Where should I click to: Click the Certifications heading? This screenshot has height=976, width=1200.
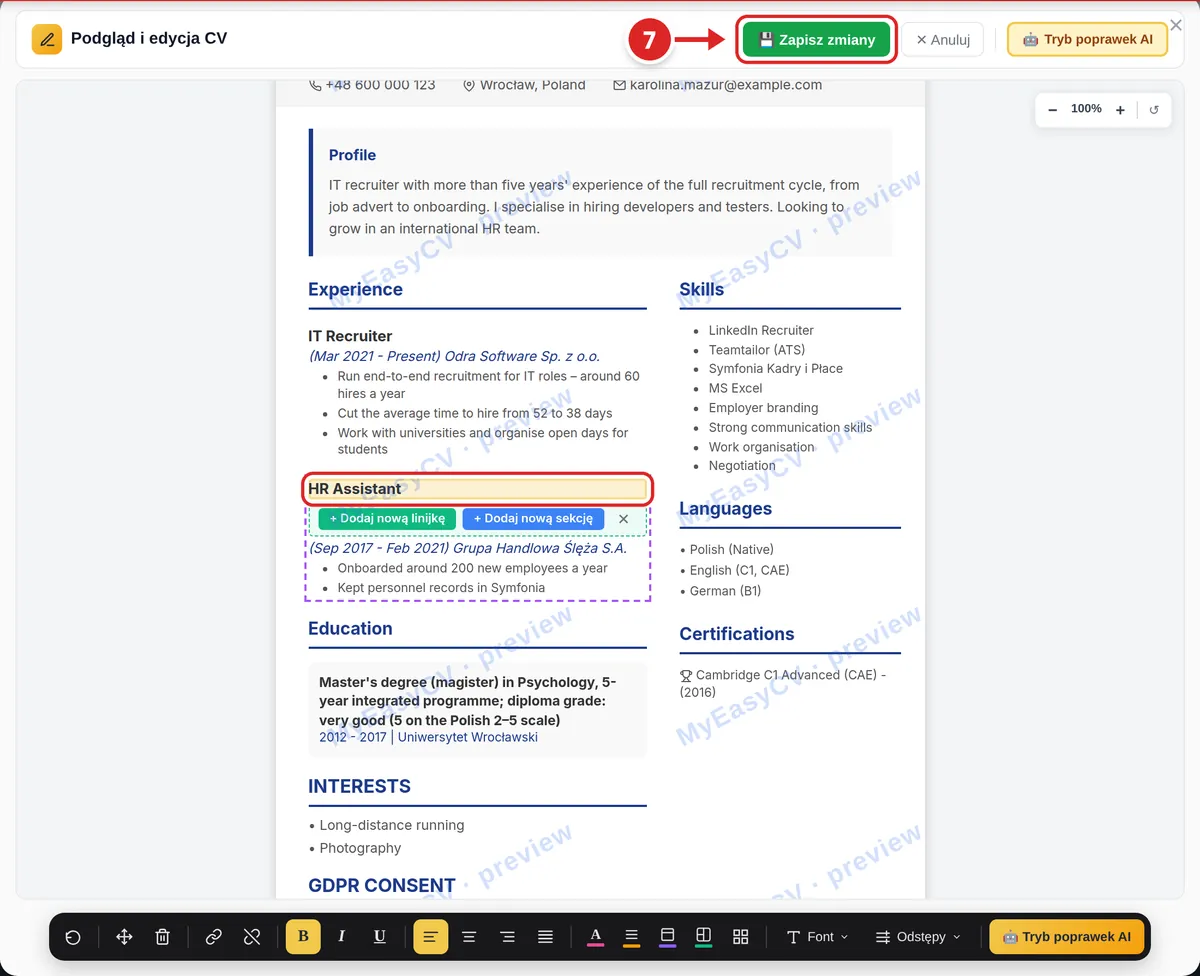pos(737,634)
